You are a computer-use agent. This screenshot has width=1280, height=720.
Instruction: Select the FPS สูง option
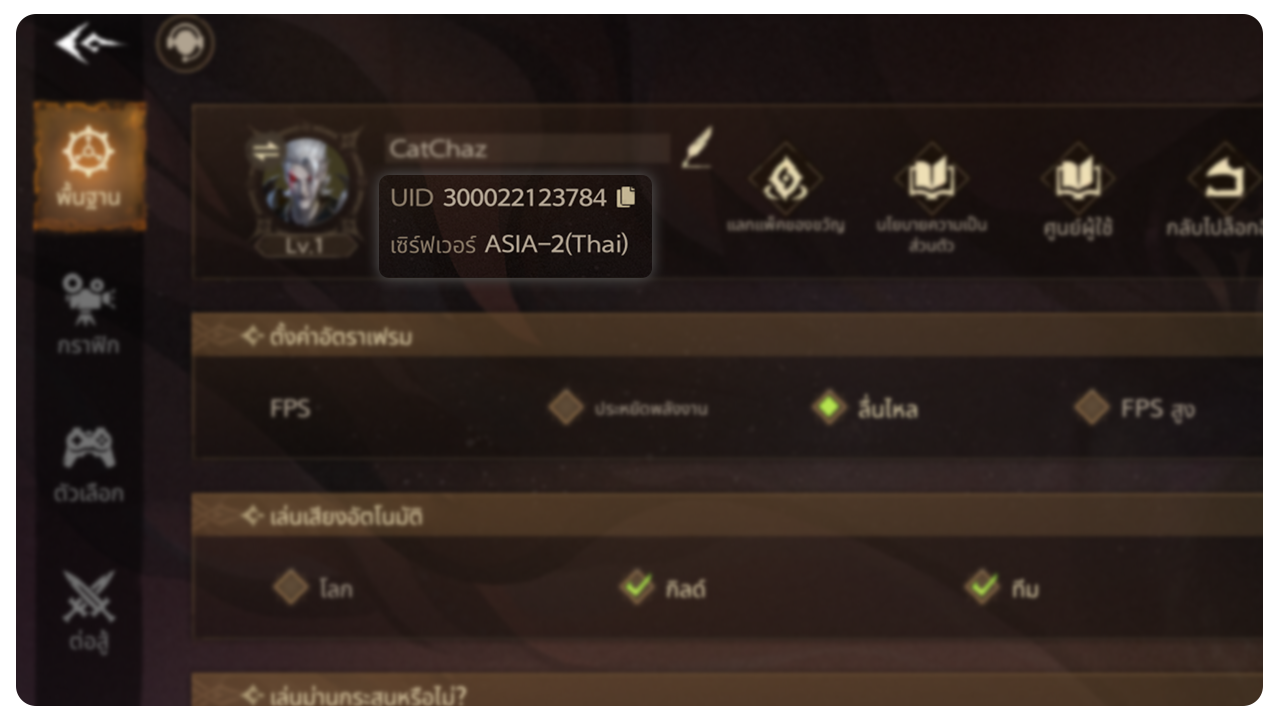tap(1091, 408)
